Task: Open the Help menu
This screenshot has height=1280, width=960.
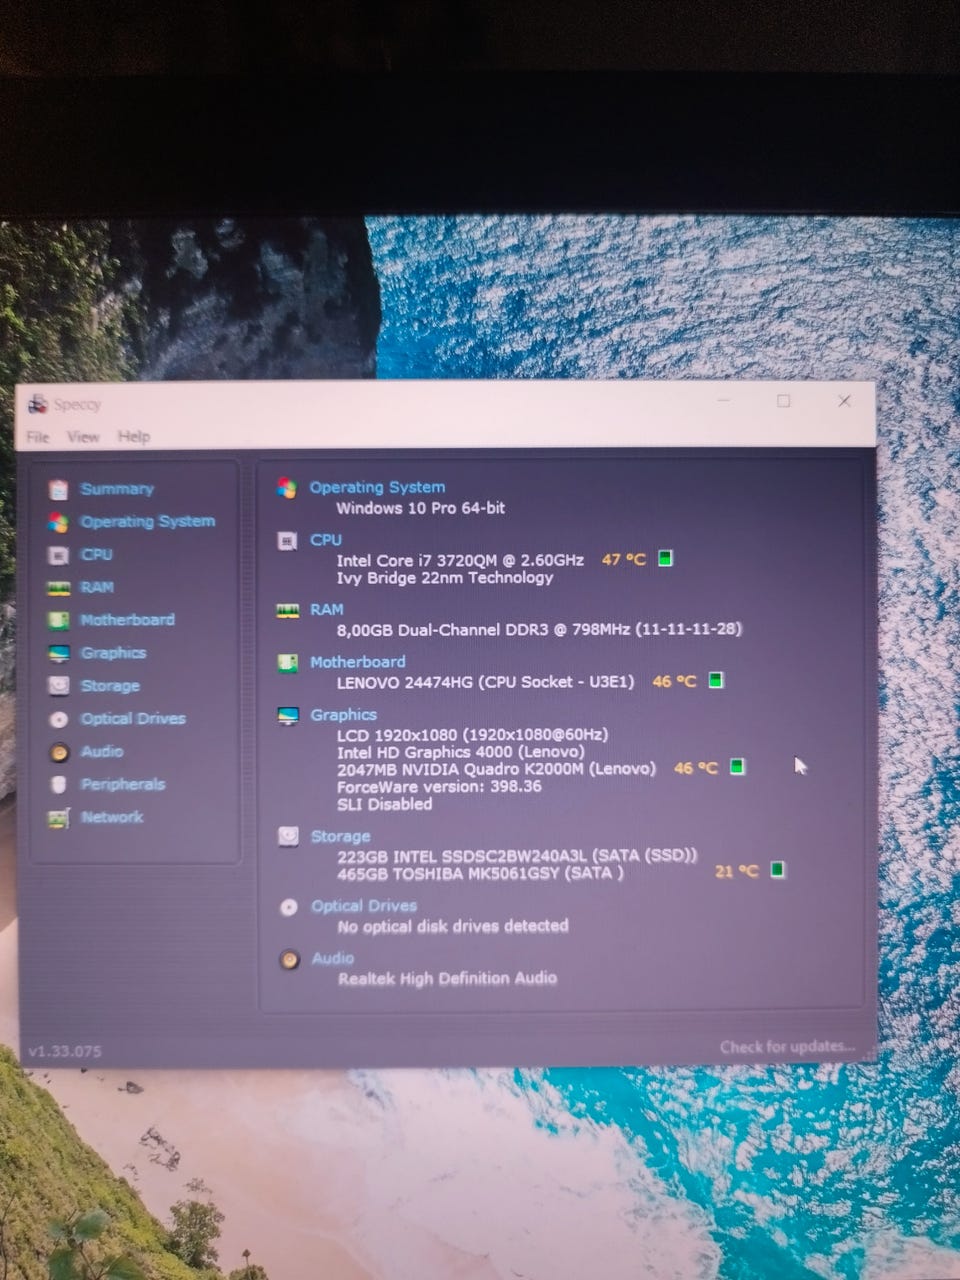Action: click(134, 437)
